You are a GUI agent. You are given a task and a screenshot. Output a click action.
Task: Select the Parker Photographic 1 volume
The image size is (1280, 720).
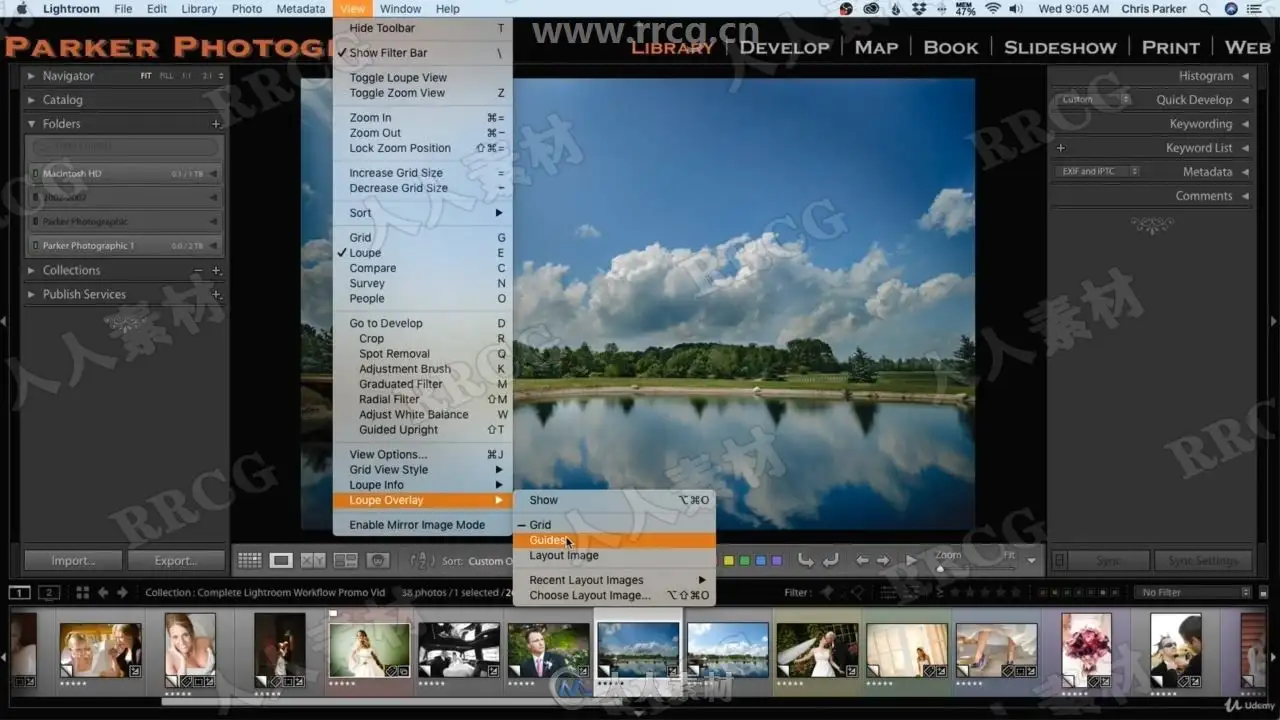point(124,245)
